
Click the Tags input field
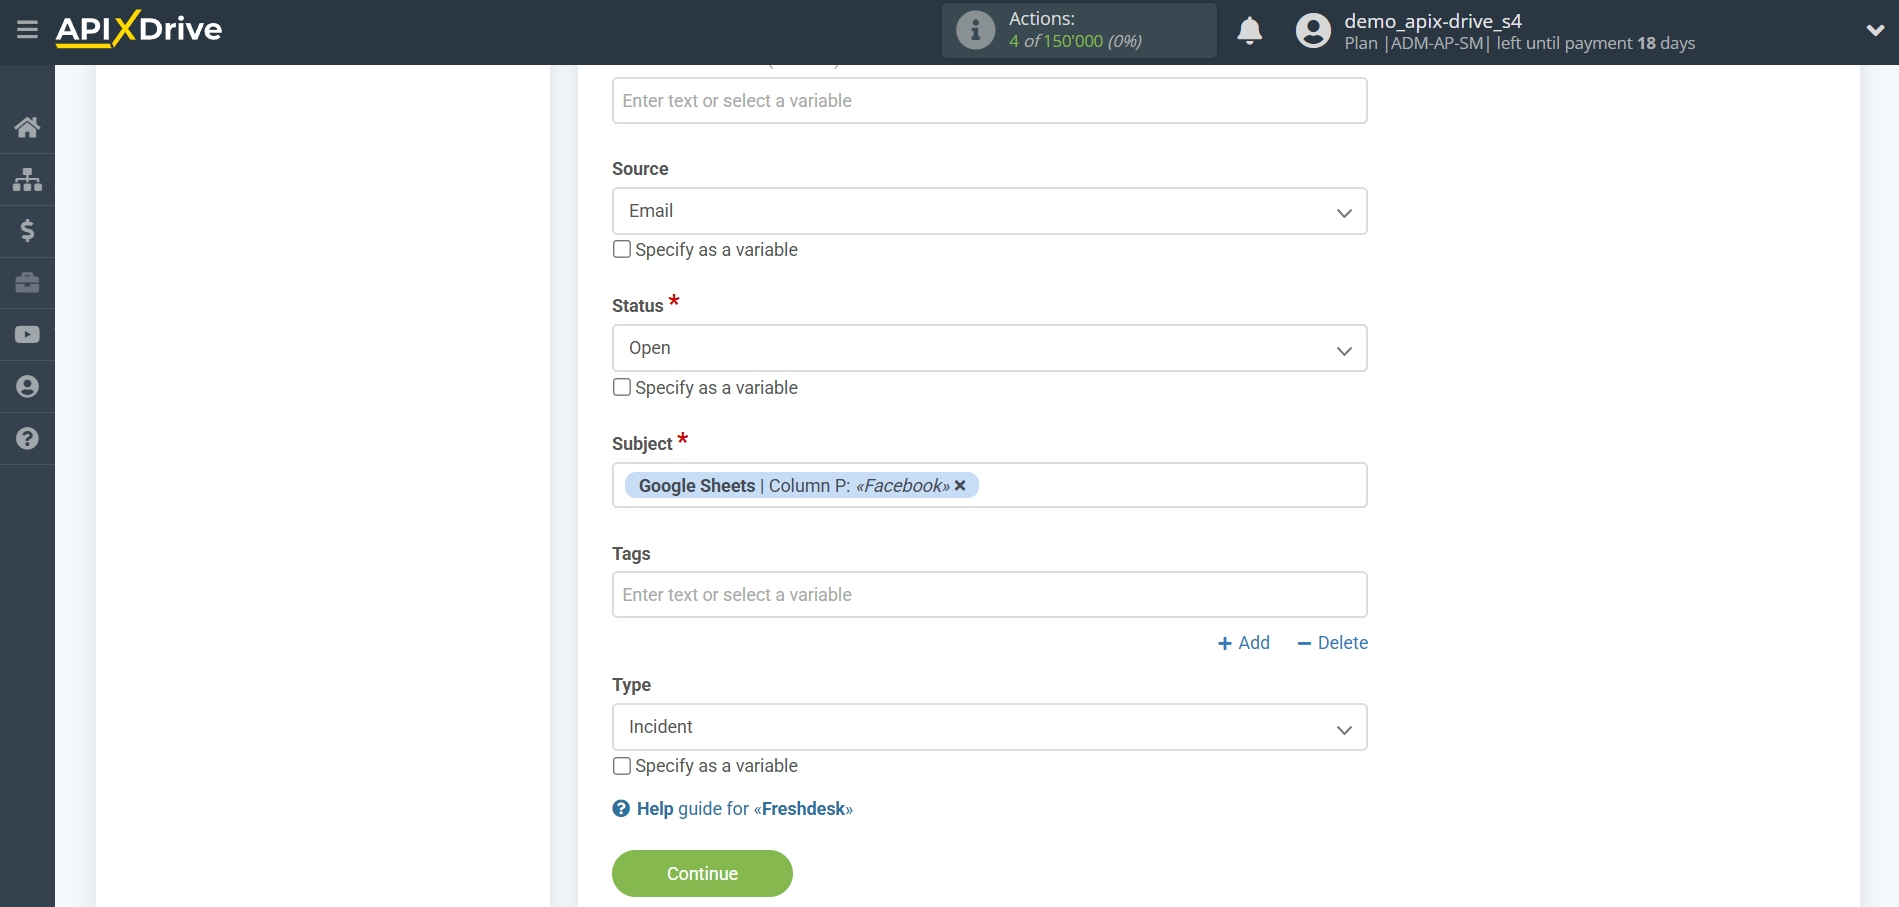point(989,595)
